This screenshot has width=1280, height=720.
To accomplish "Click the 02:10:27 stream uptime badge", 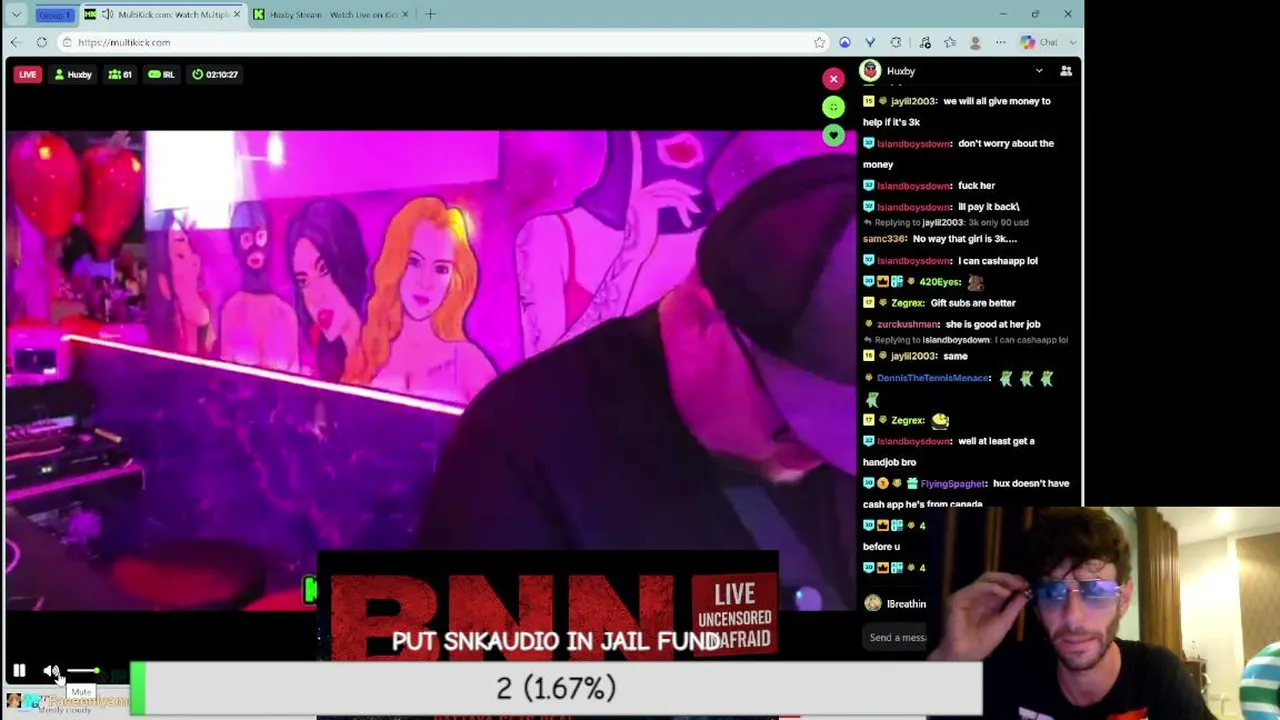I will tap(215, 74).
